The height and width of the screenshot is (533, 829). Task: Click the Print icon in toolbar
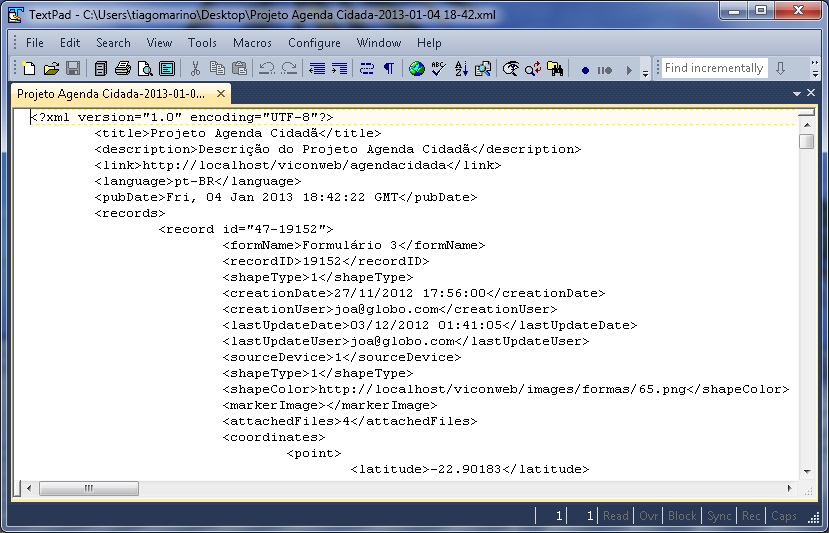[x=123, y=69]
